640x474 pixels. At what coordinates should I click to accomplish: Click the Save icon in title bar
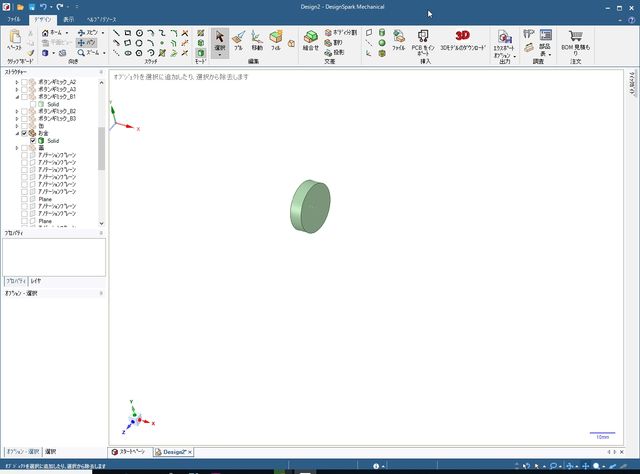(x=32, y=7)
